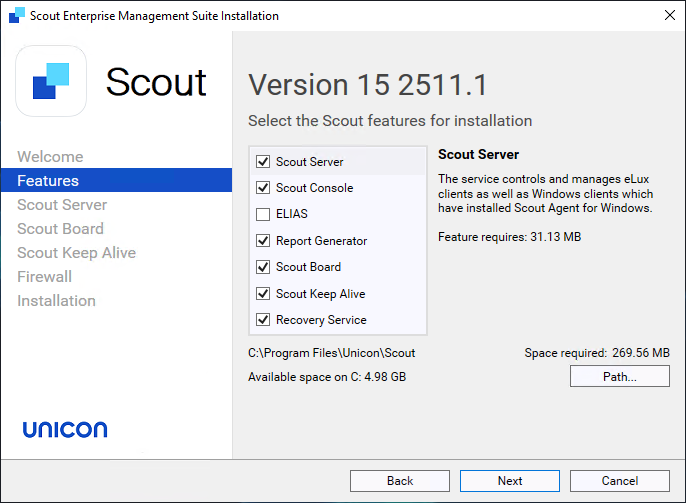The image size is (686, 503).
Task: Click the Next button
Action: click(x=510, y=481)
